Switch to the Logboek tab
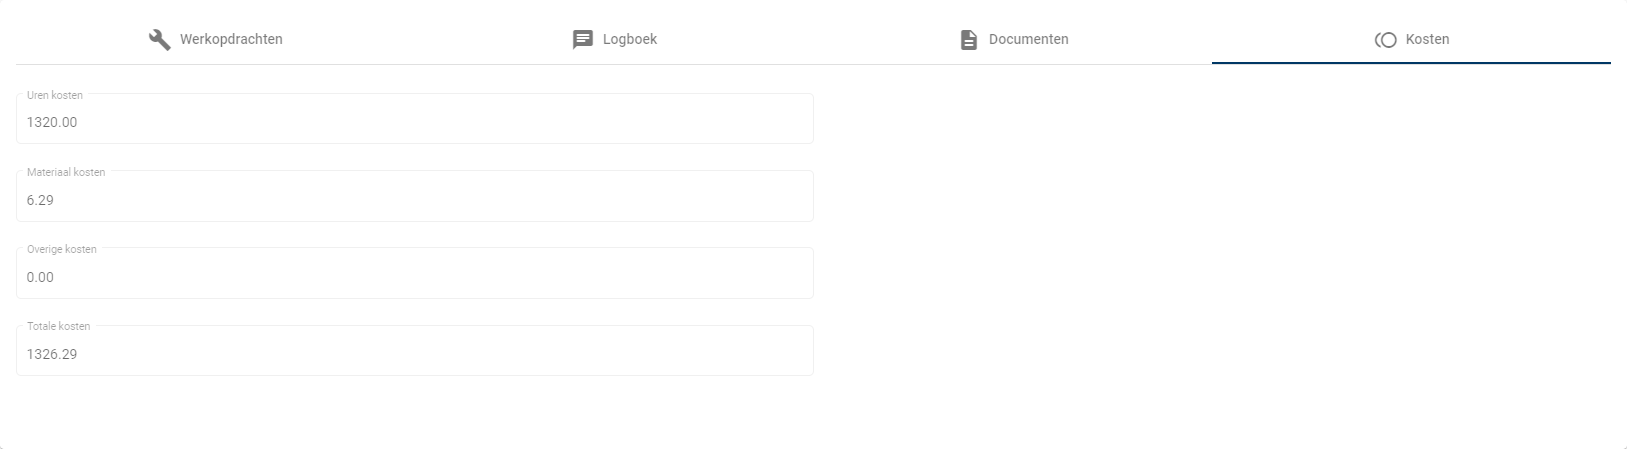Screen dimensions: 1627x449 coord(629,40)
